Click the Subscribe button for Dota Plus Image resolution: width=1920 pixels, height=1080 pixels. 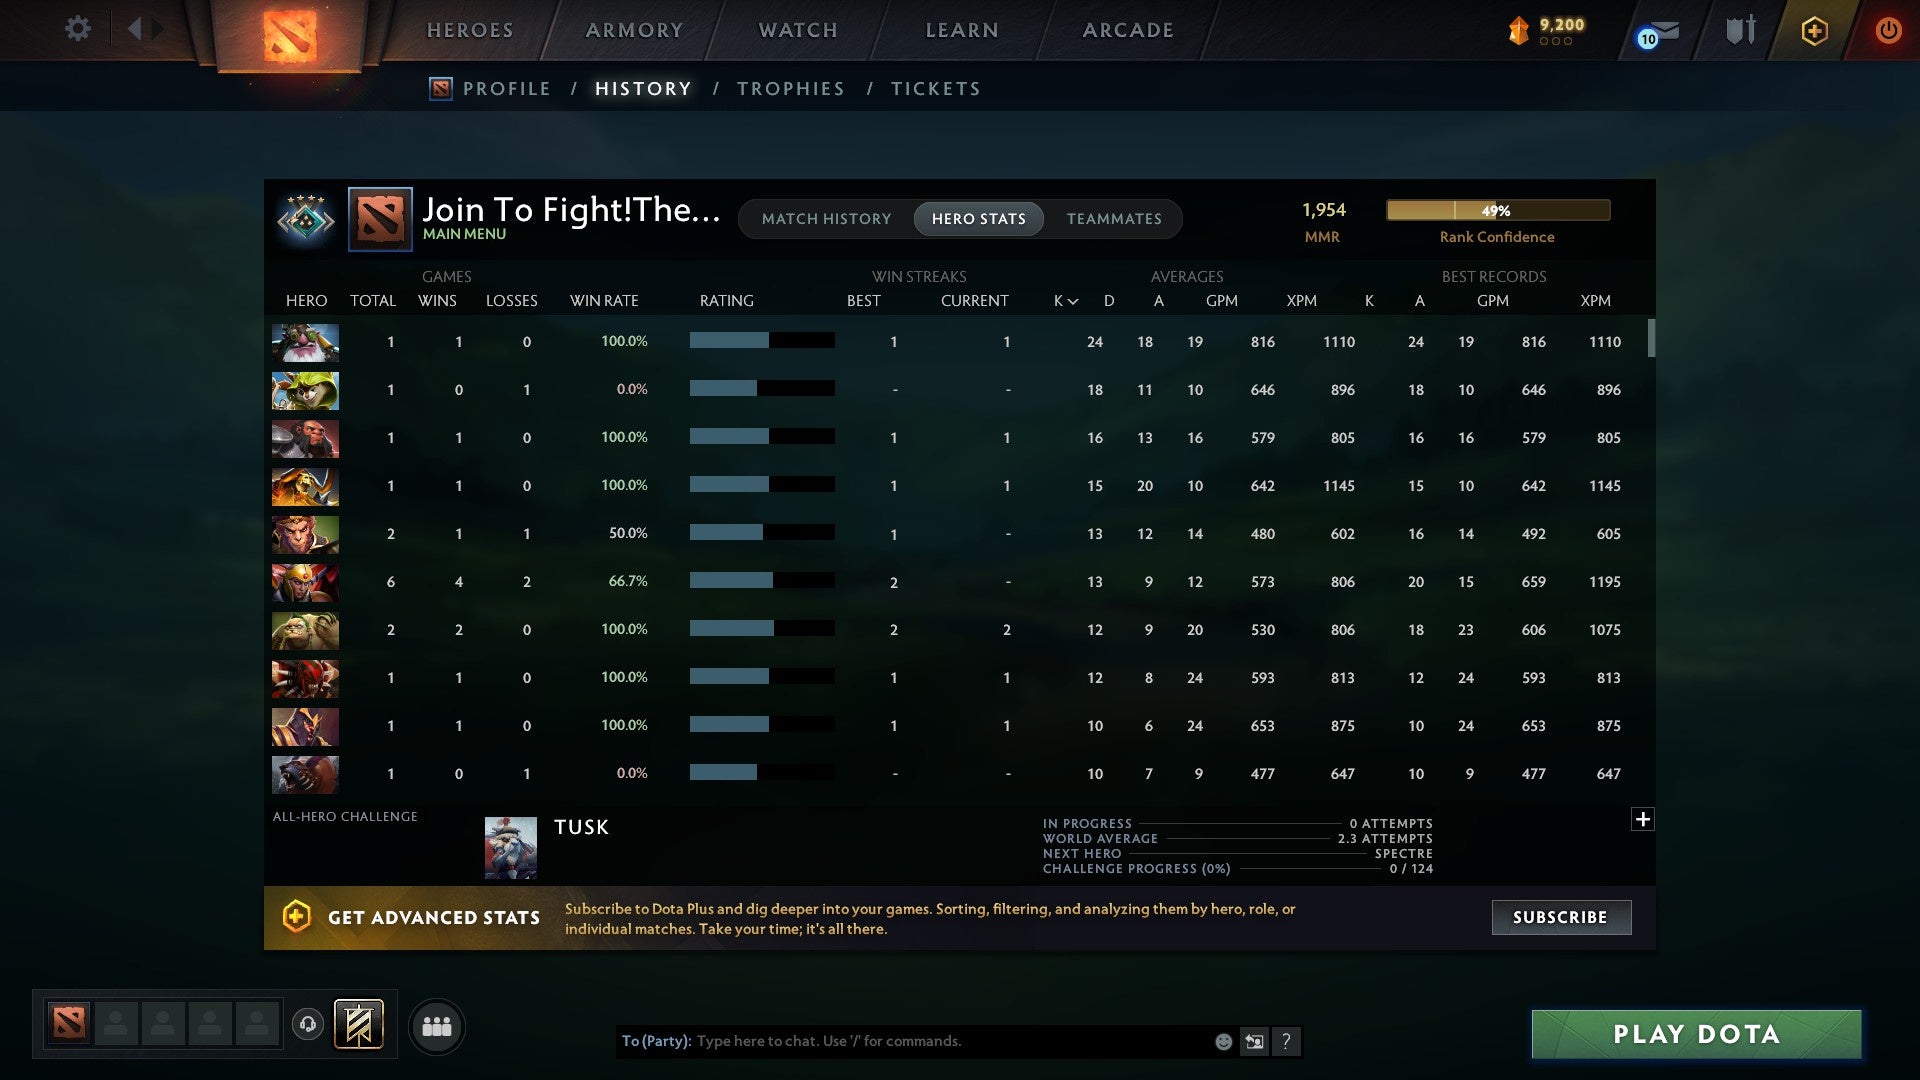click(1560, 917)
